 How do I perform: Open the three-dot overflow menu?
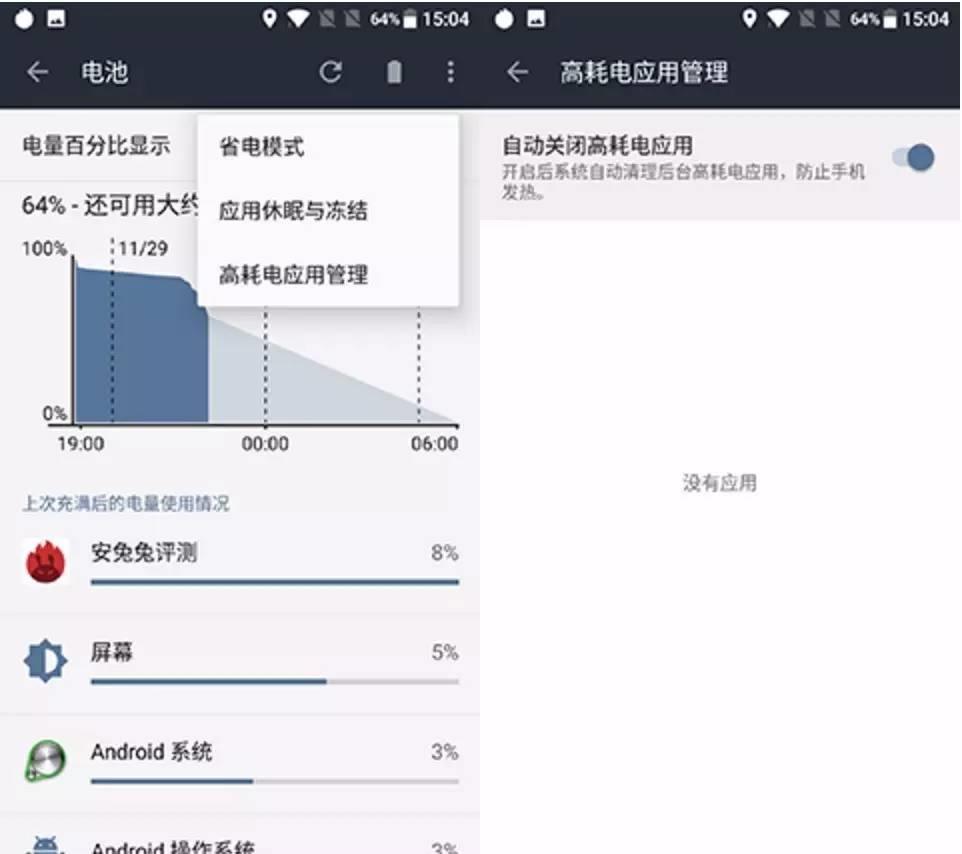[451, 72]
